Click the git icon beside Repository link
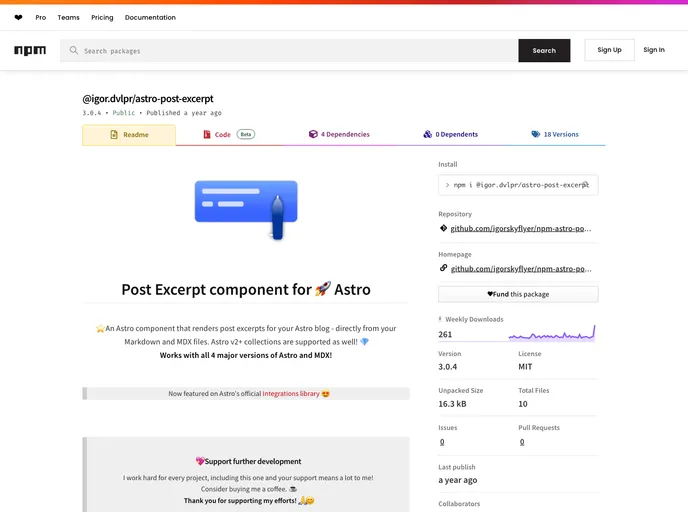The height and width of the screenshot is (512, 688). 443,228
